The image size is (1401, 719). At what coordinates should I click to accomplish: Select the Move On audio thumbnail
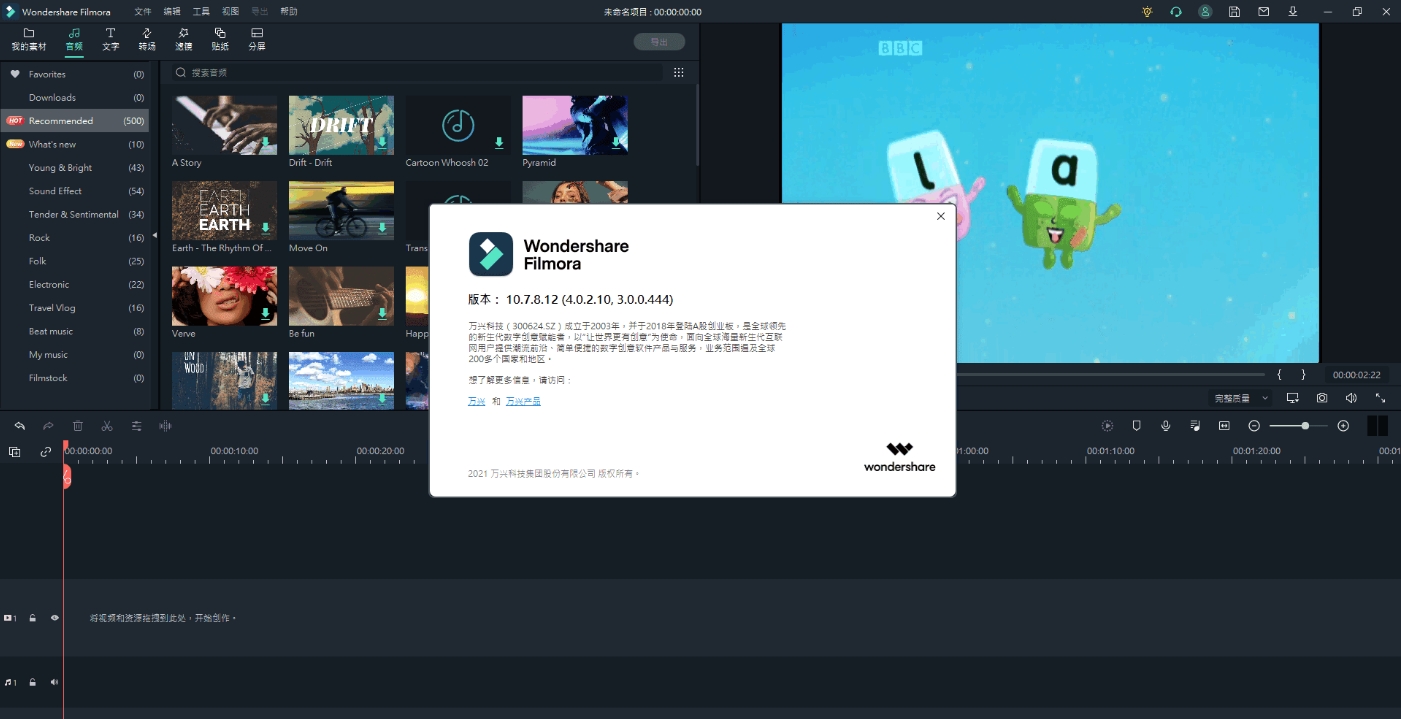(341, 210)
